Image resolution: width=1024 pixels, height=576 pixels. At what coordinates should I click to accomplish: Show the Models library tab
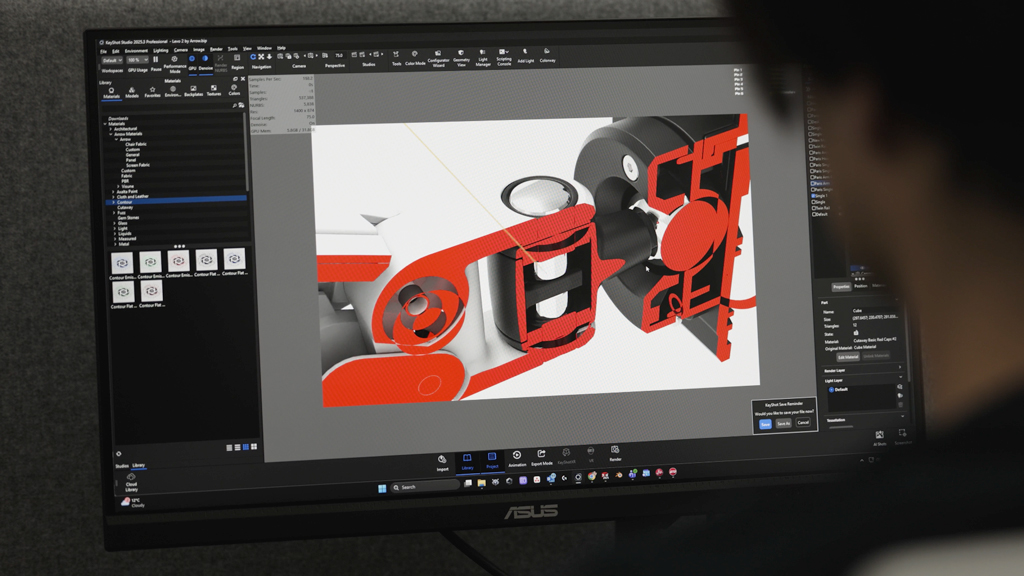tap(132, 92)
